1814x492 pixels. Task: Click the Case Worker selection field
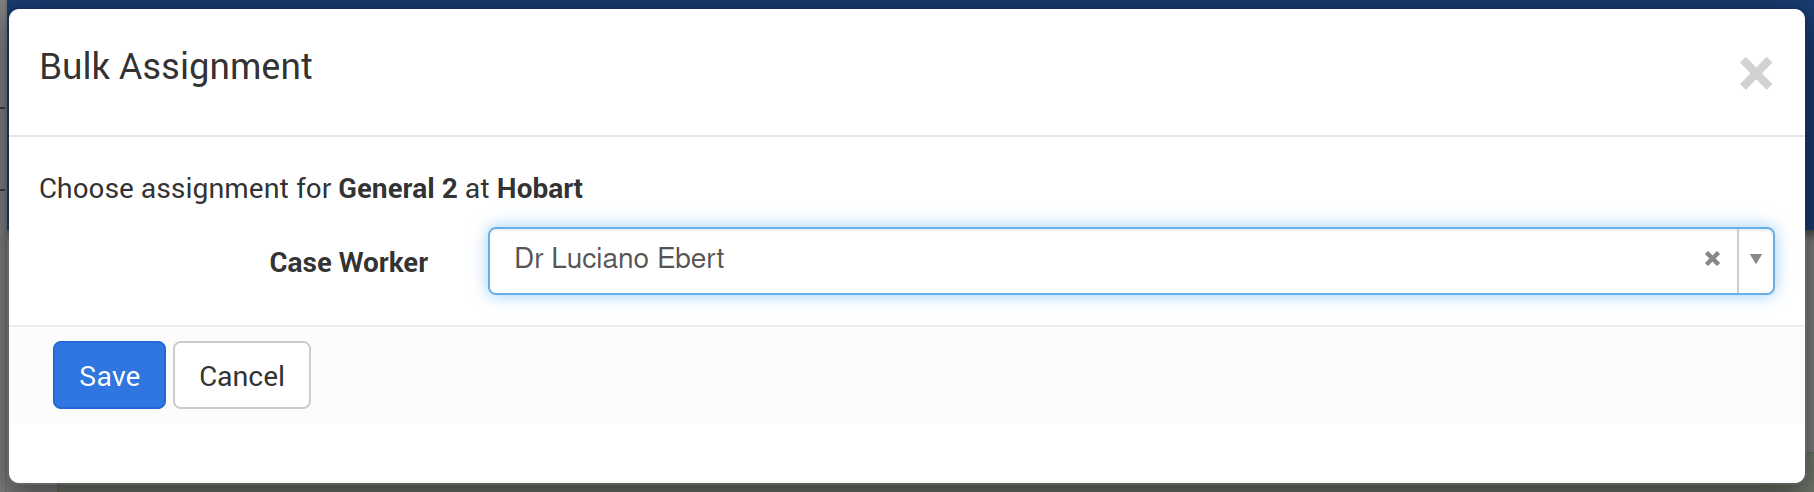click(1100, 260)
